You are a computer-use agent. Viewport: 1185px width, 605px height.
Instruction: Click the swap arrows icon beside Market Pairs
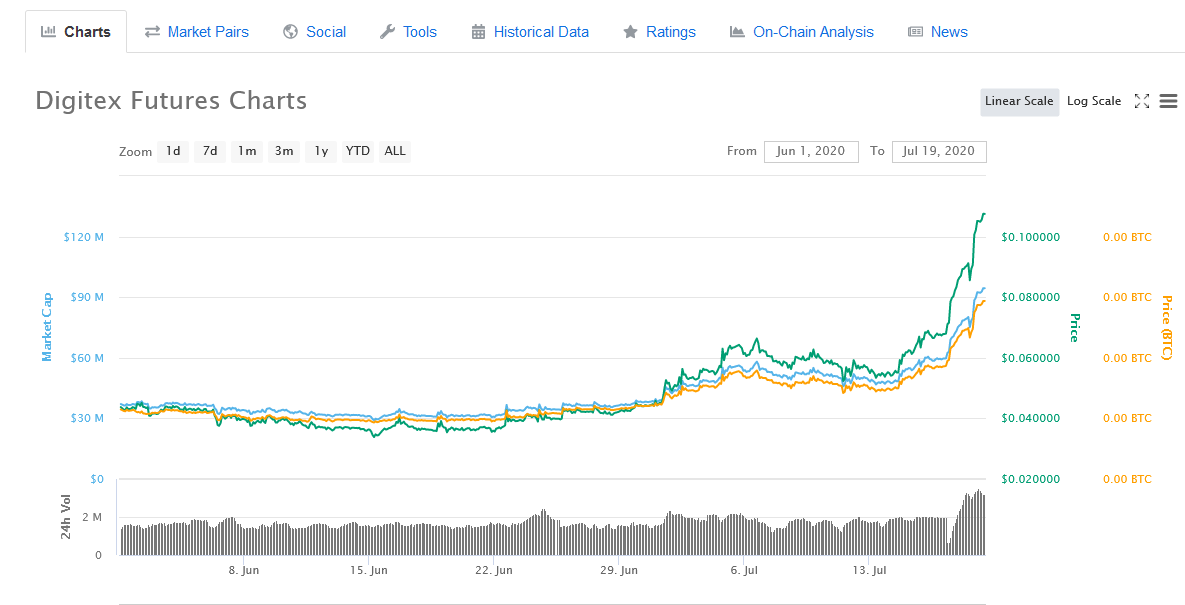click(x=152, y=32)
